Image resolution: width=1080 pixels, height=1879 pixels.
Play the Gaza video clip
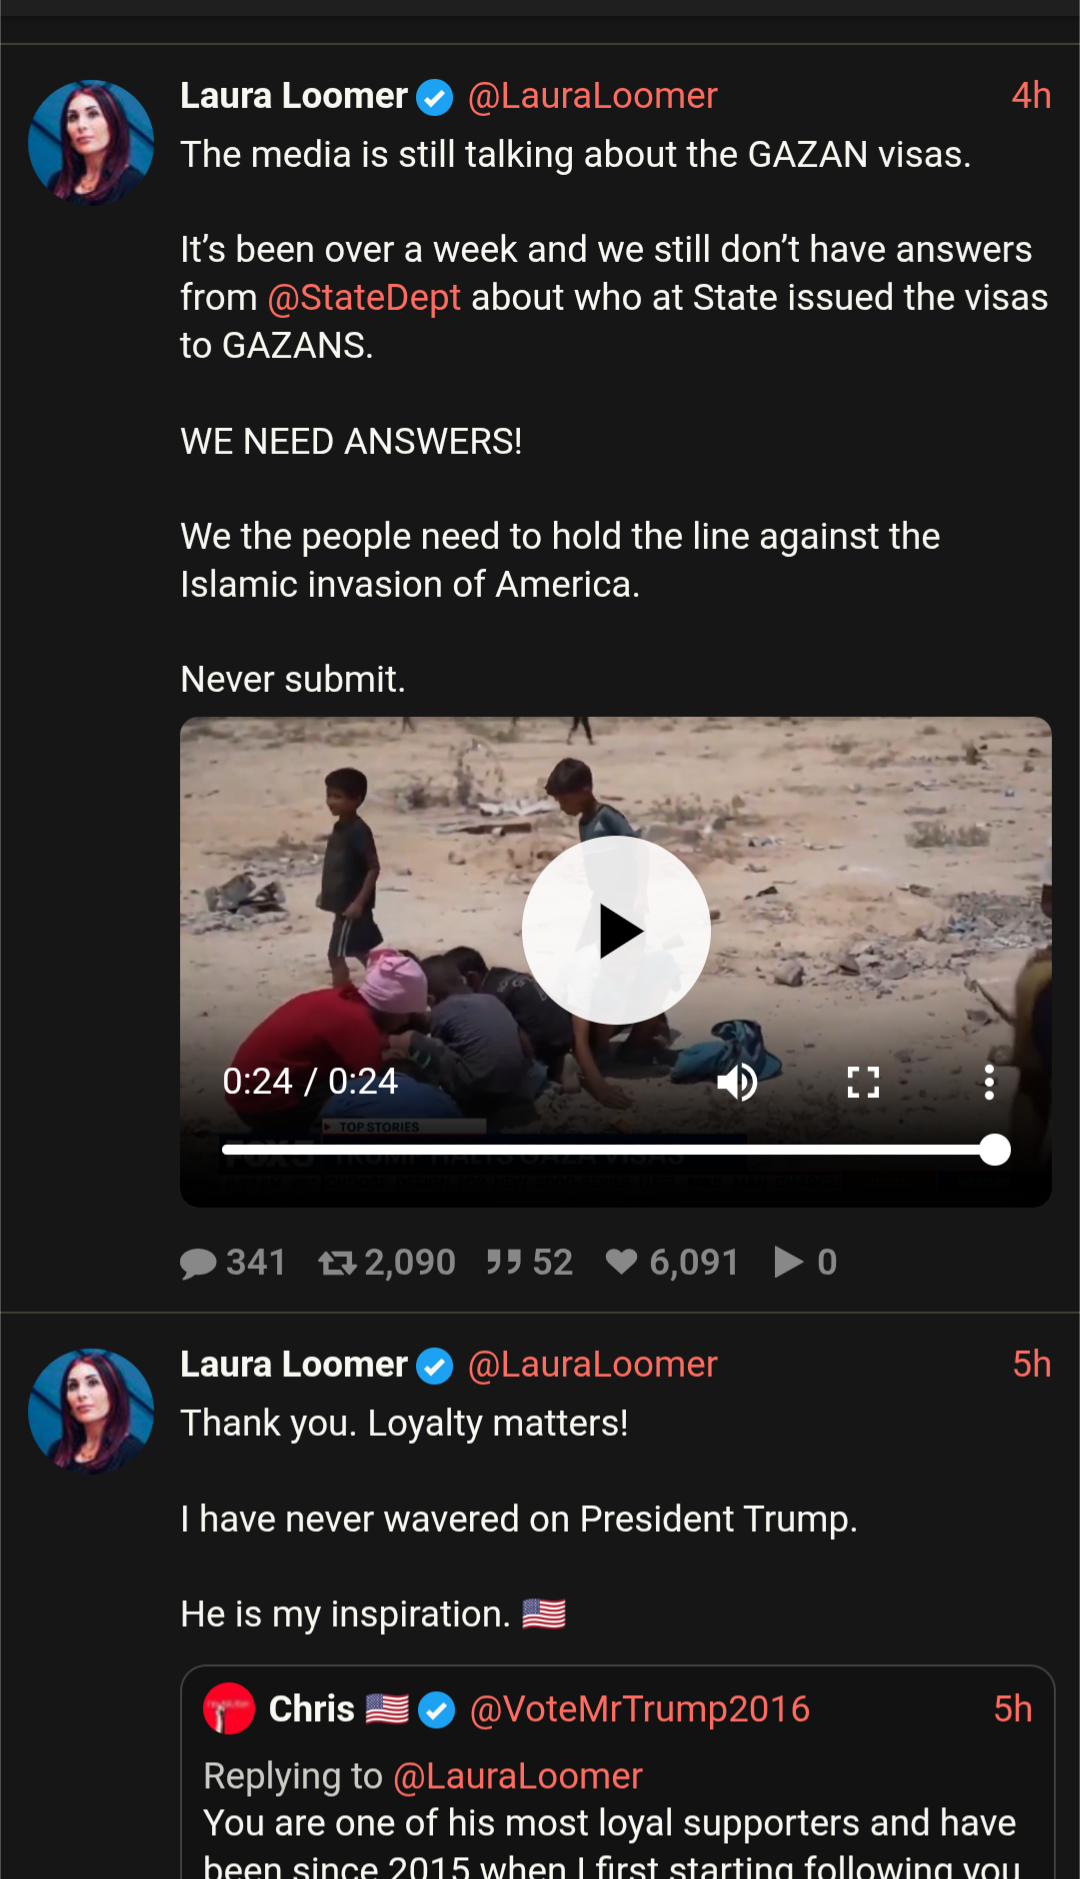pos(616,930)
